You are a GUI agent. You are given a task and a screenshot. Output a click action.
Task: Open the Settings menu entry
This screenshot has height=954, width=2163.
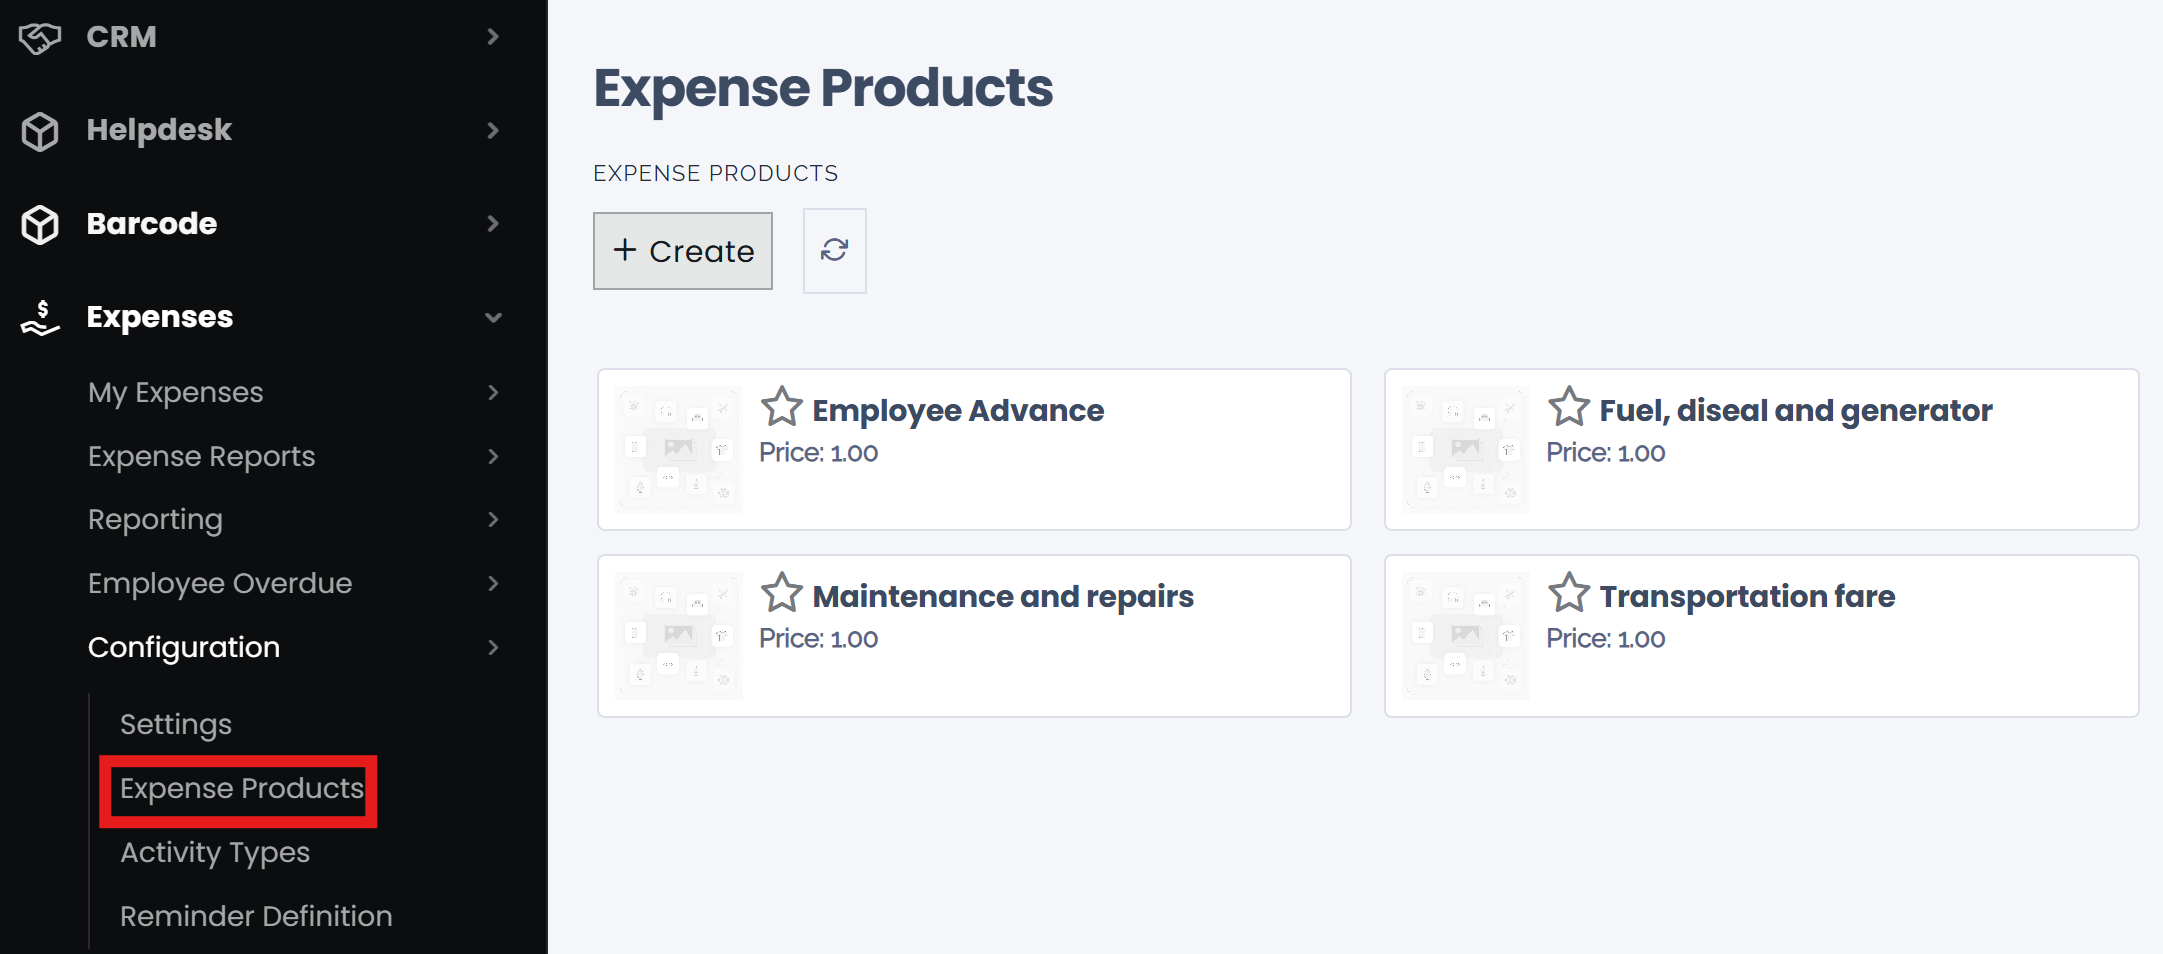click(x=175, y=723)
